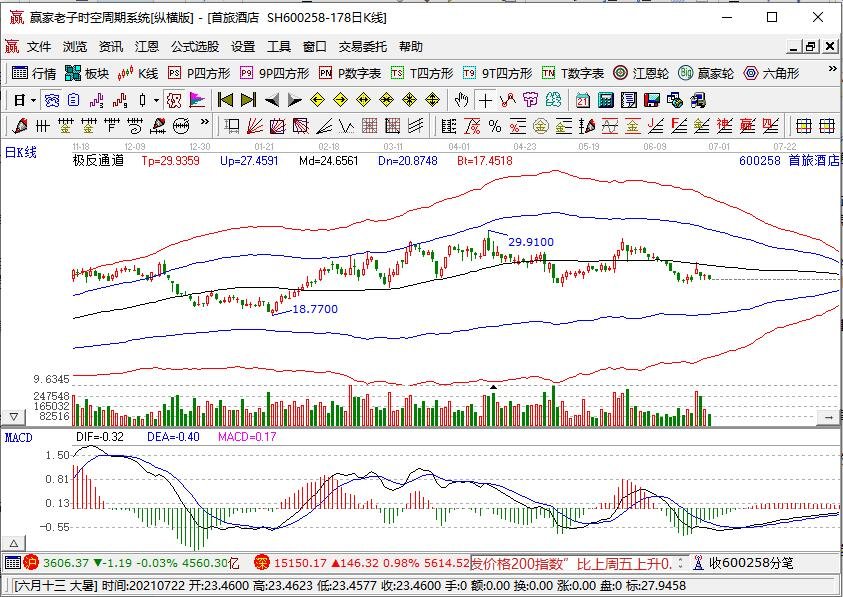Click the red zigzag wave icon
The width and height of the screenshot is (843, 597).
coord(508,100)
